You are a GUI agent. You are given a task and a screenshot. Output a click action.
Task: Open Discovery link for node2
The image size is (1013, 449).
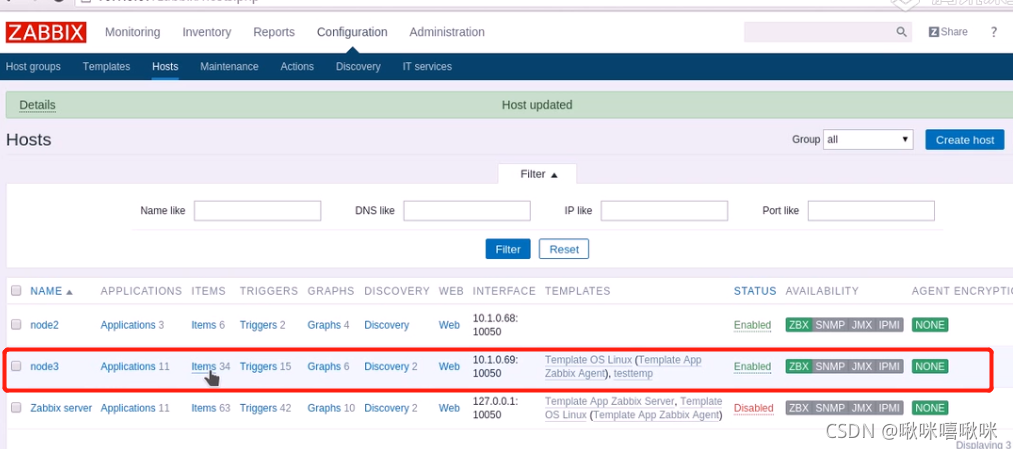[386, 325]
